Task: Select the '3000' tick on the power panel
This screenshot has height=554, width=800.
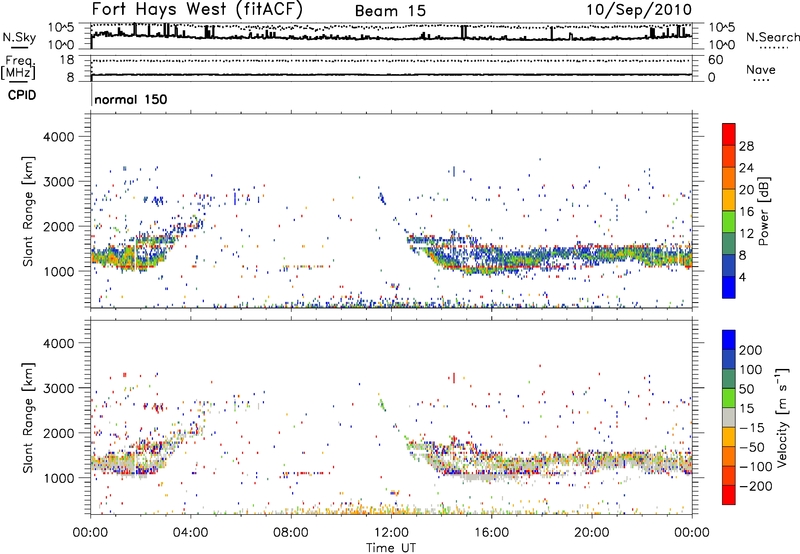Action: click(58, 182)
